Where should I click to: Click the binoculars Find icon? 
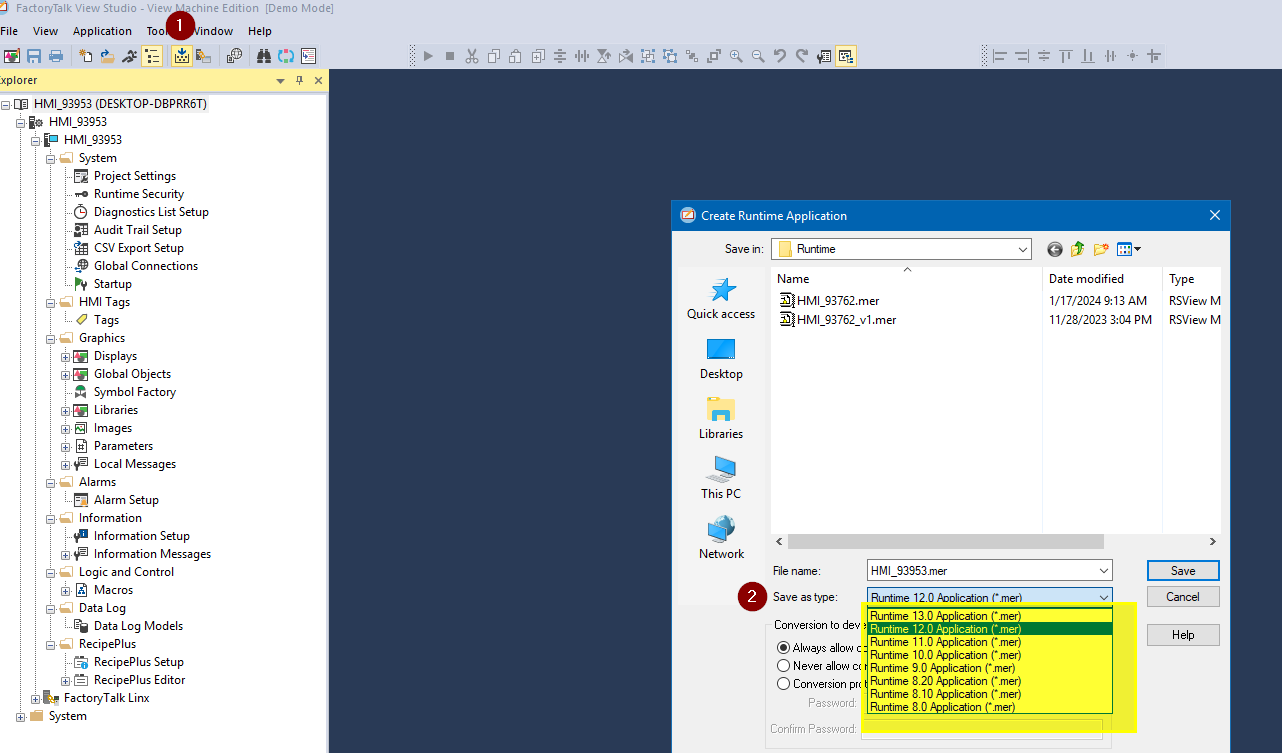tap(264, 56)
